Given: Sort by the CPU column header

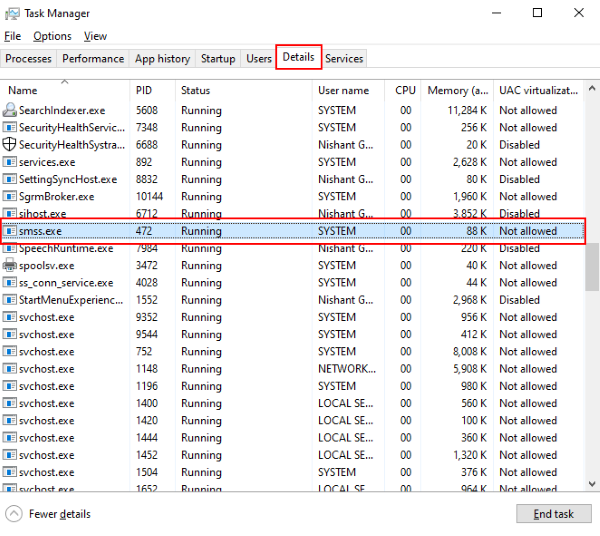Looking at the screenshot, I should click(x=403, y=90).
